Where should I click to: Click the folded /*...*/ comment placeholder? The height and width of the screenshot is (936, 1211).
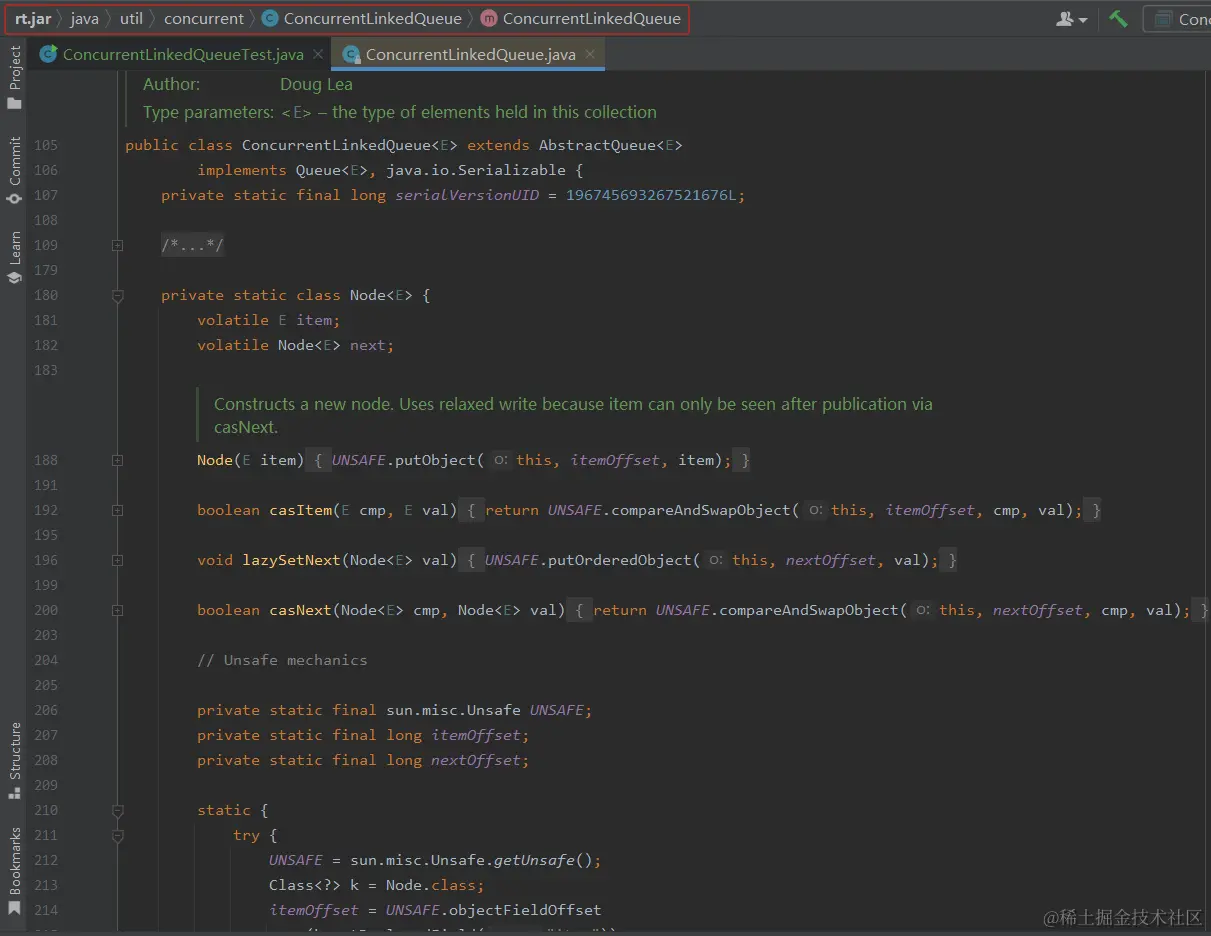point(192,245)
